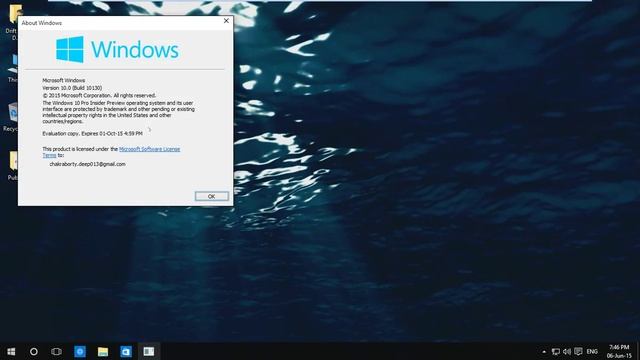This screenshot has height=360, width=640.
Task: Launch the blue globe browser on taskbar
Action: (x=80, y=351)
